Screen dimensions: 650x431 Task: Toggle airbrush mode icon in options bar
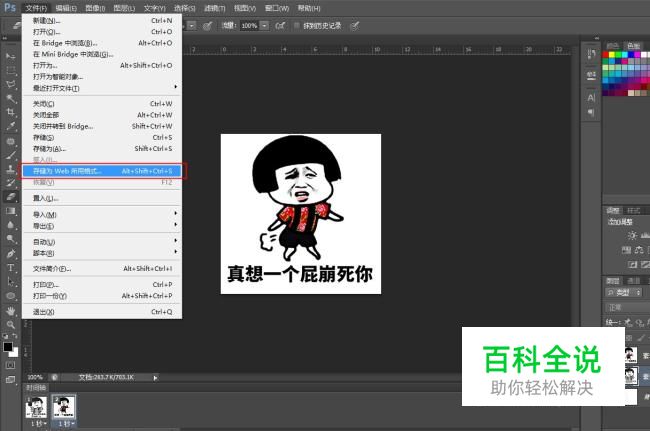280,26
